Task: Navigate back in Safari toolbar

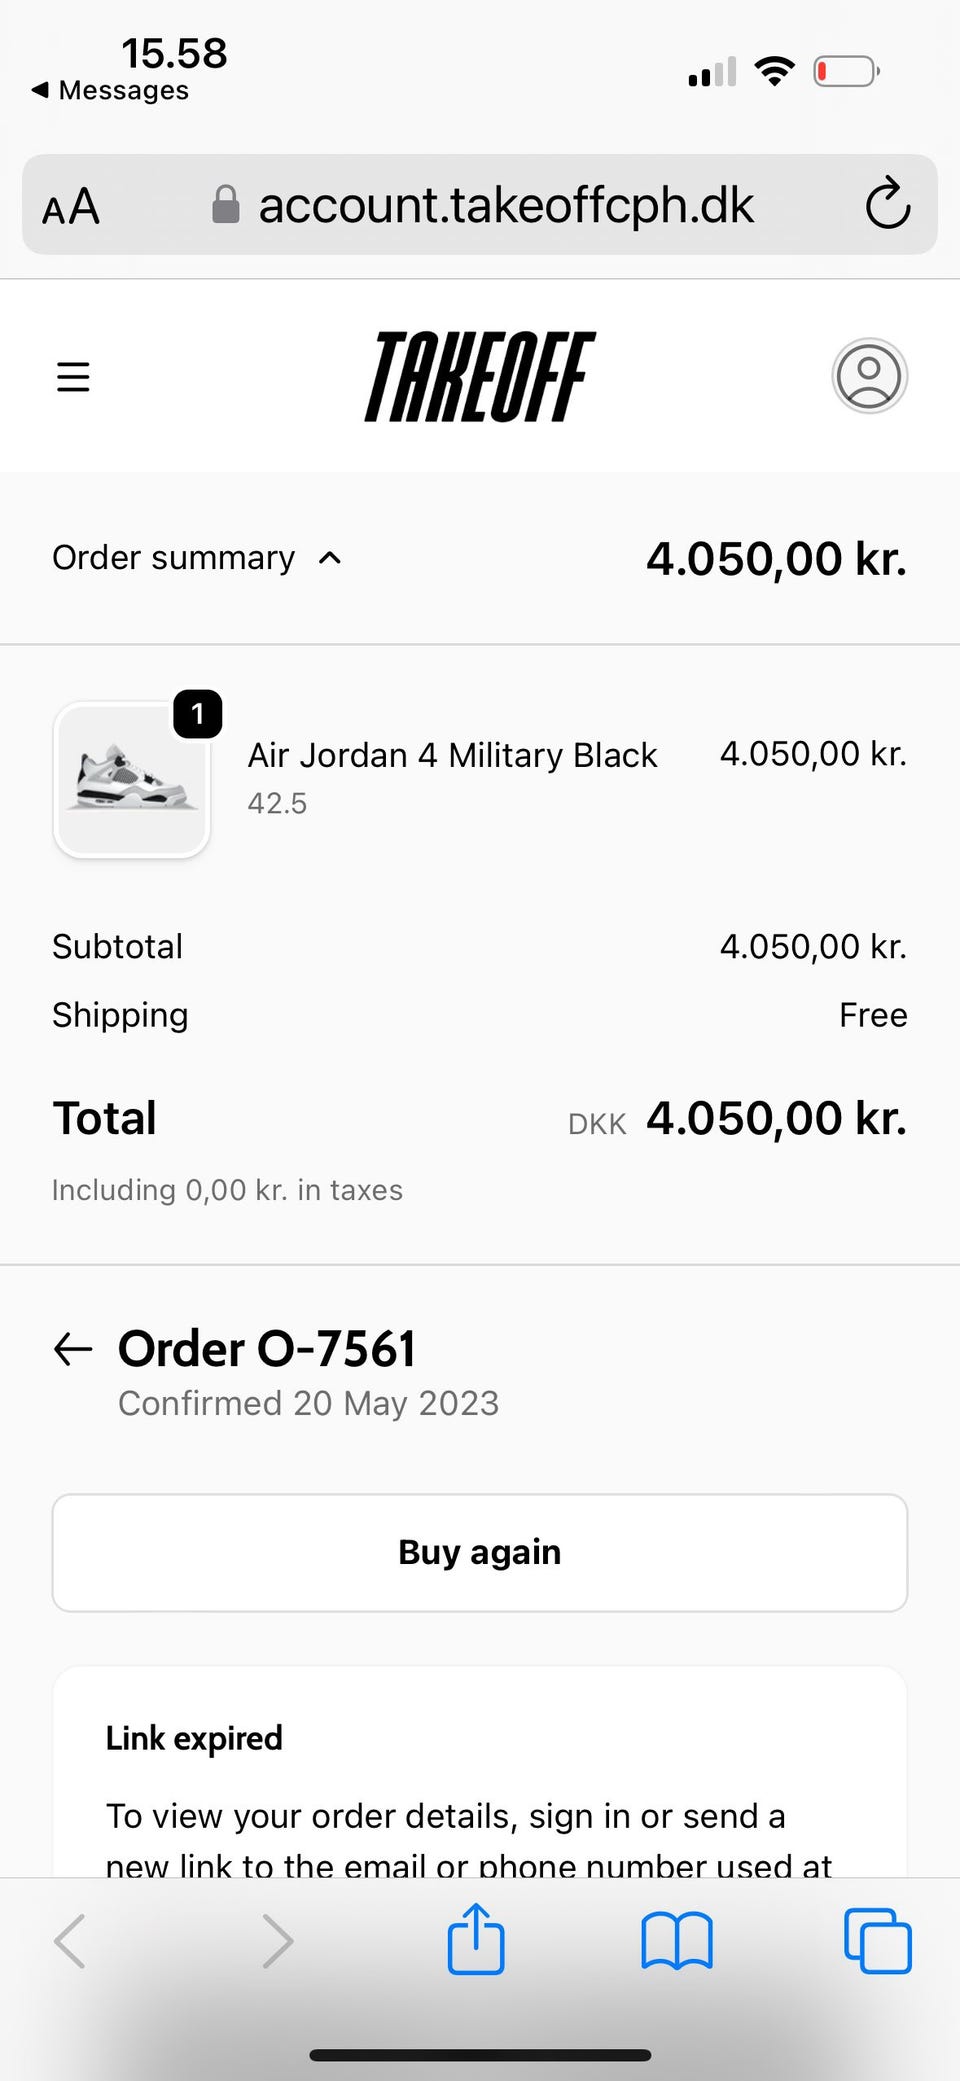Action: click(x=70, y=1941)
